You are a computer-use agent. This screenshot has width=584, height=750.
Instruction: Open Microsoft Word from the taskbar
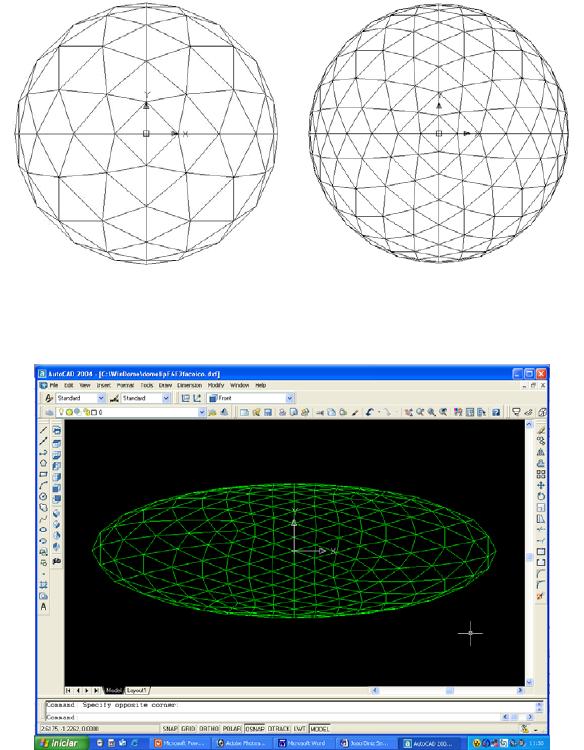tap(304, 743)
